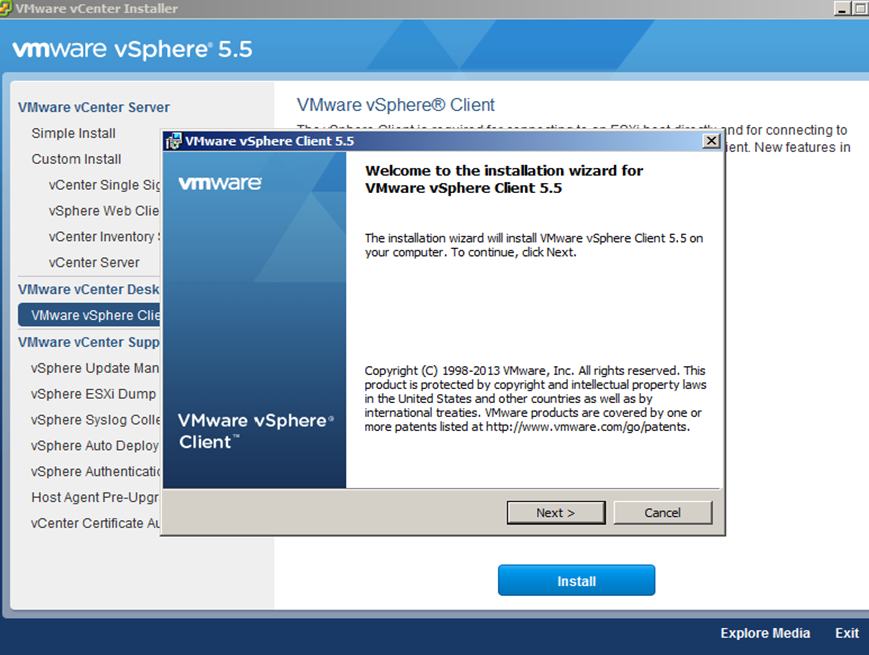This screenshot has height=655, width=869.
Task: Select Host Agent Pre-Upgrade Checker entry
Action: click(95, 498)
